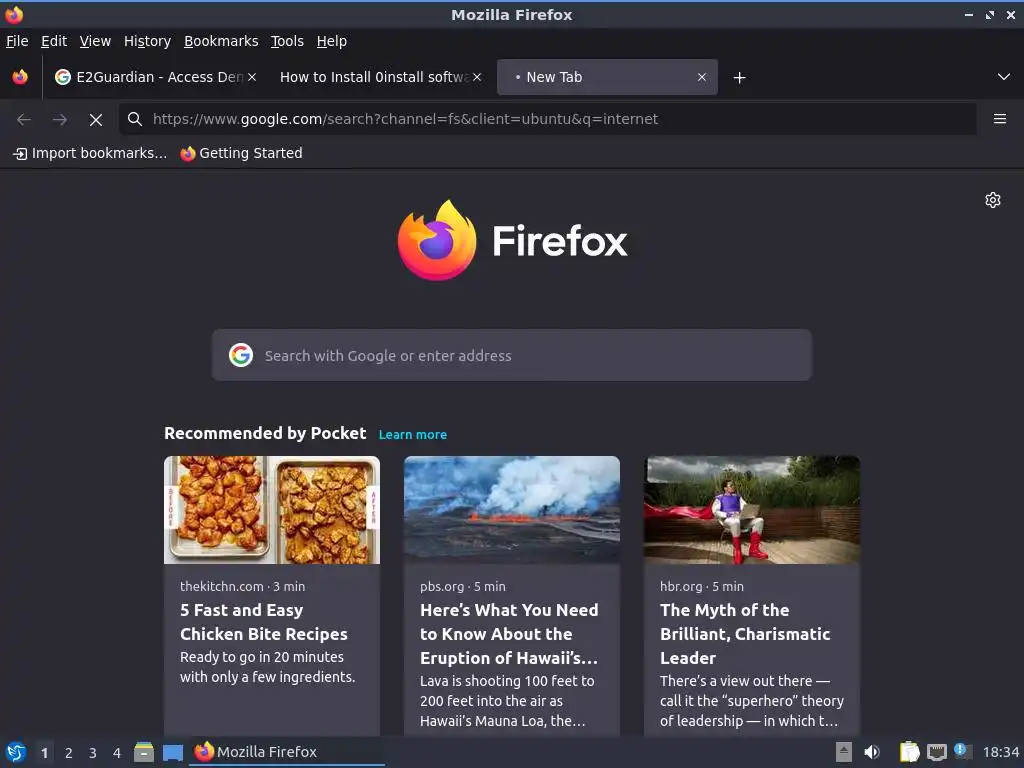Click the Firefox logo on new tab page

click(512, 240)
